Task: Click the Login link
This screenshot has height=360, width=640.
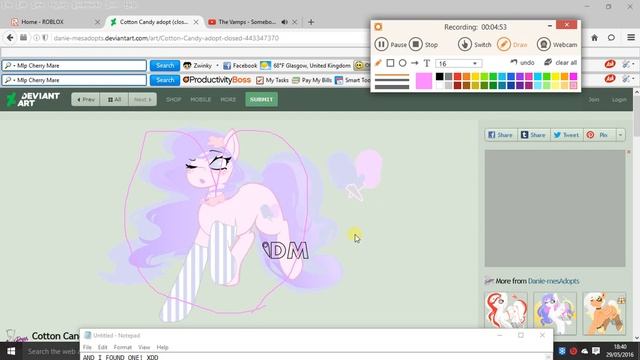Action: tap(619, 100)
